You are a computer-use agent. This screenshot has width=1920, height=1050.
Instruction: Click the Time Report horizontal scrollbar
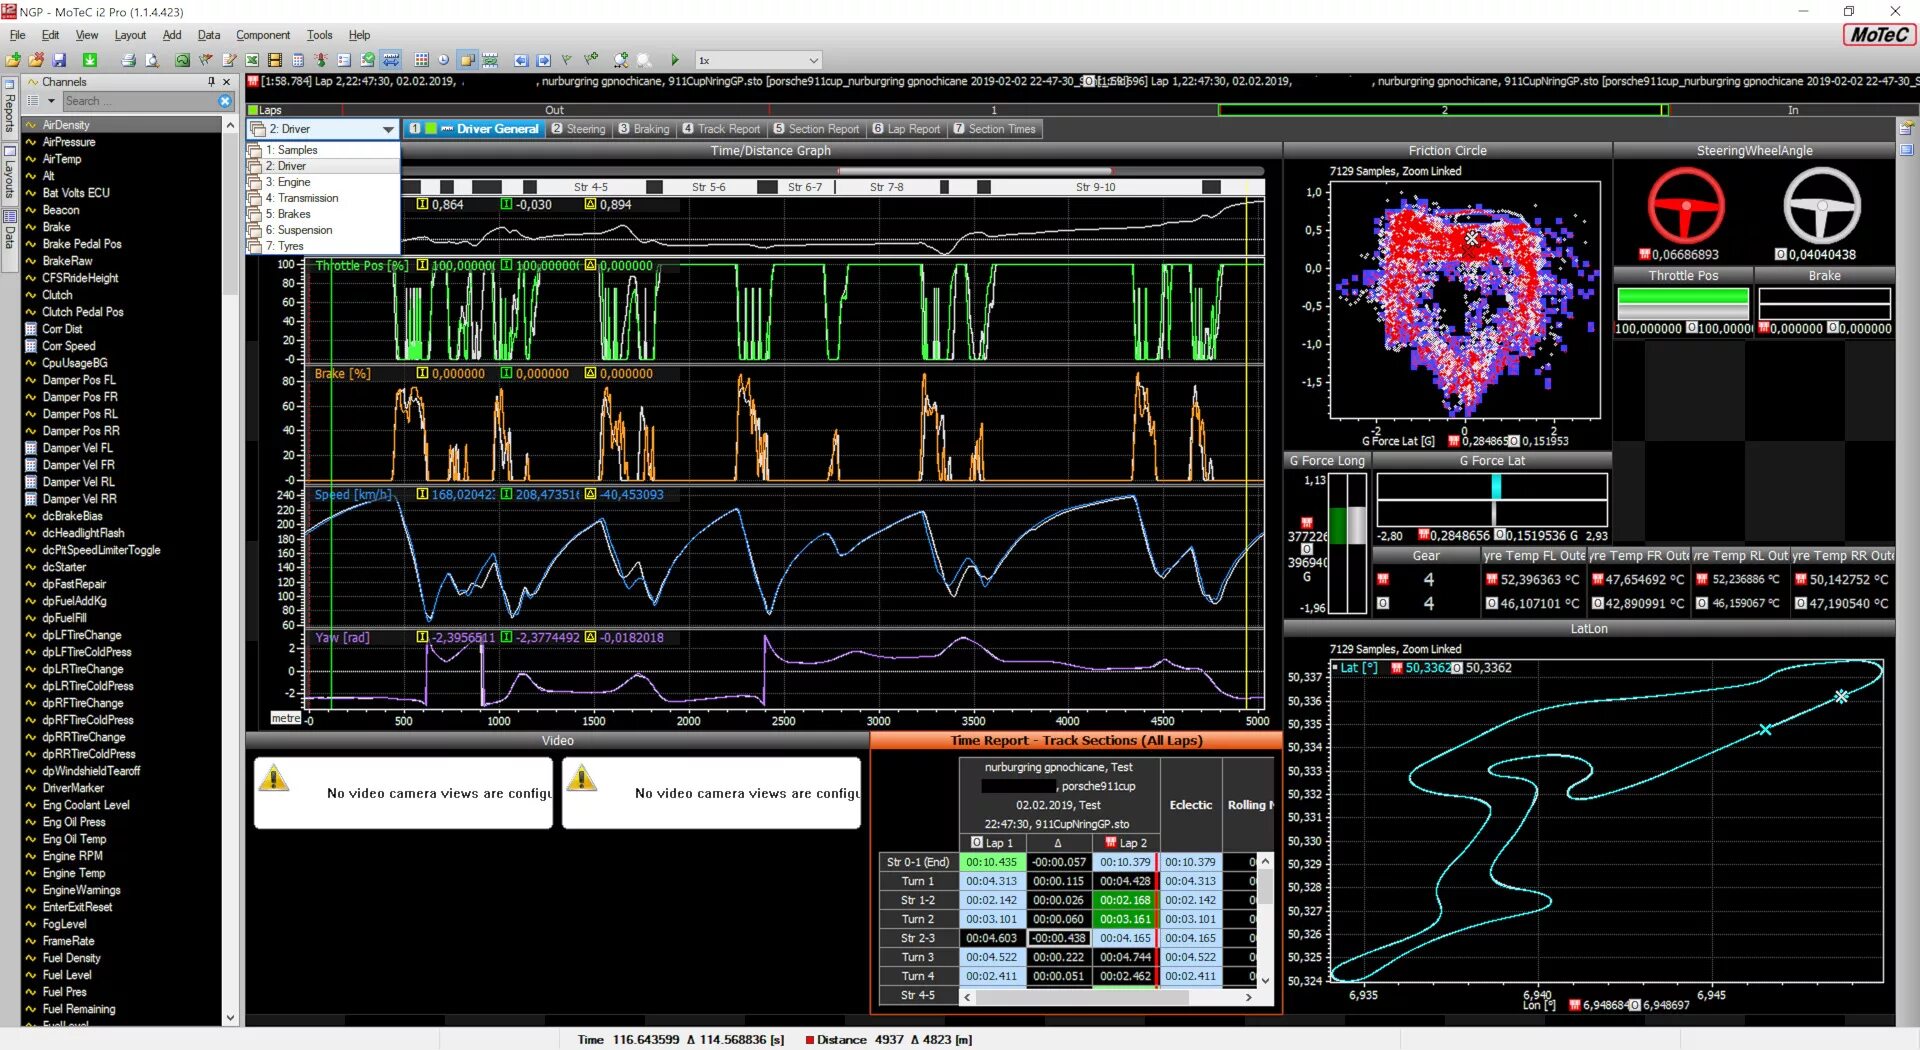point(1107,997)
